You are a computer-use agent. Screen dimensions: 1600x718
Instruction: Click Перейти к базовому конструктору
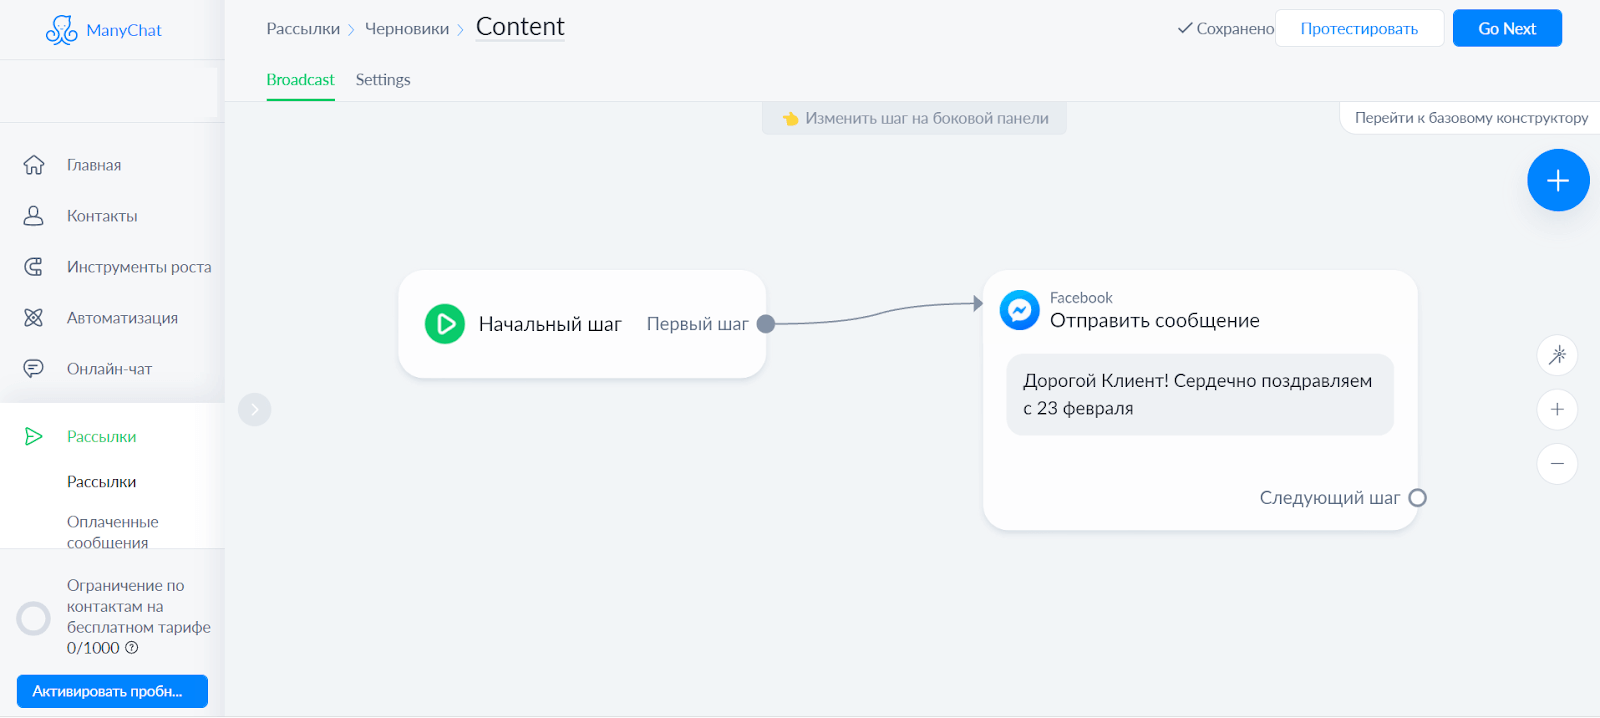click(x=1471, y=118)
